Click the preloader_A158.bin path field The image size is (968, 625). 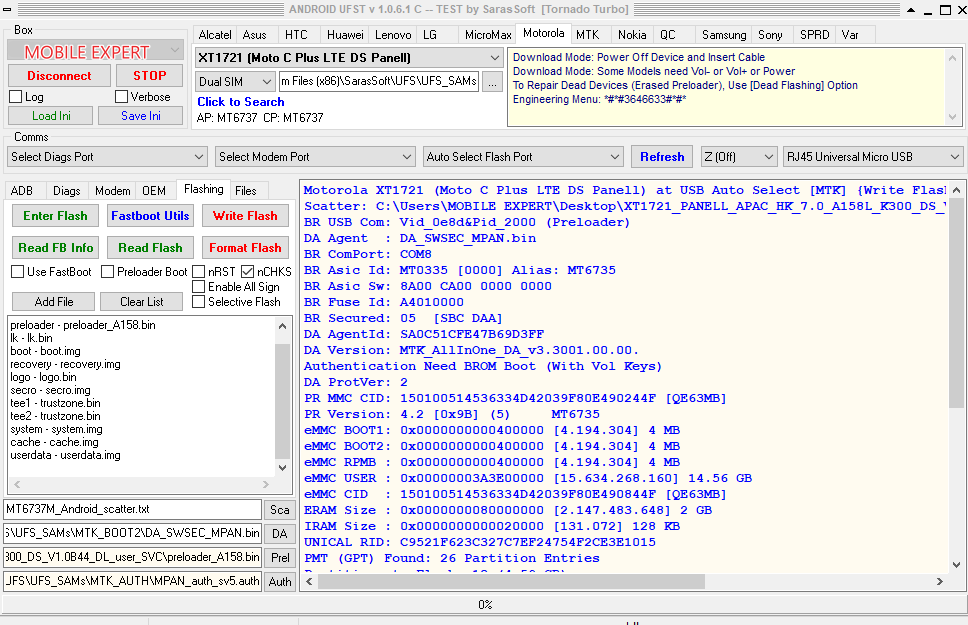pyautogui.click(x=133, y=558)
